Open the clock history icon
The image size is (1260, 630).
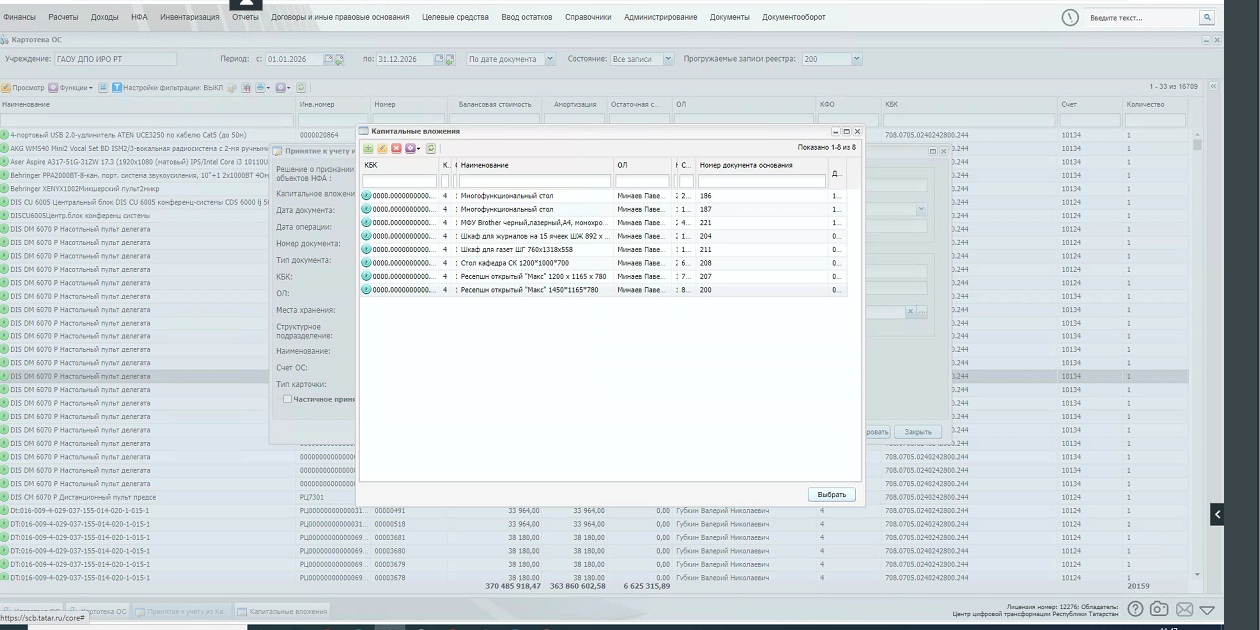point(1070,18)
